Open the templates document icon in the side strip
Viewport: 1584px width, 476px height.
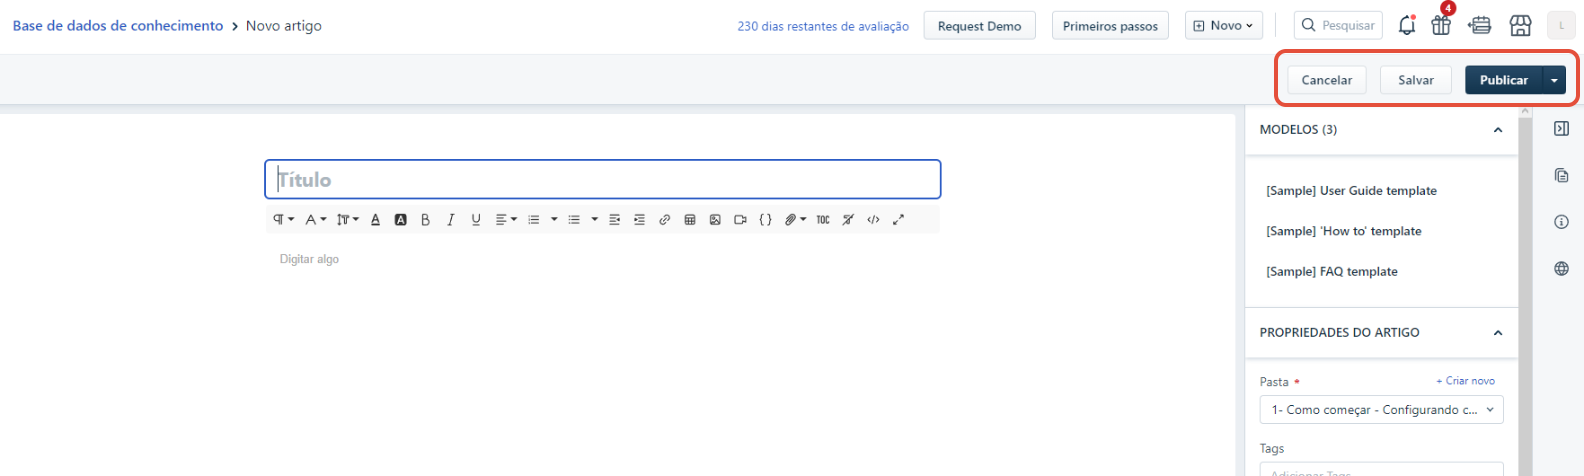(1561, 176)
